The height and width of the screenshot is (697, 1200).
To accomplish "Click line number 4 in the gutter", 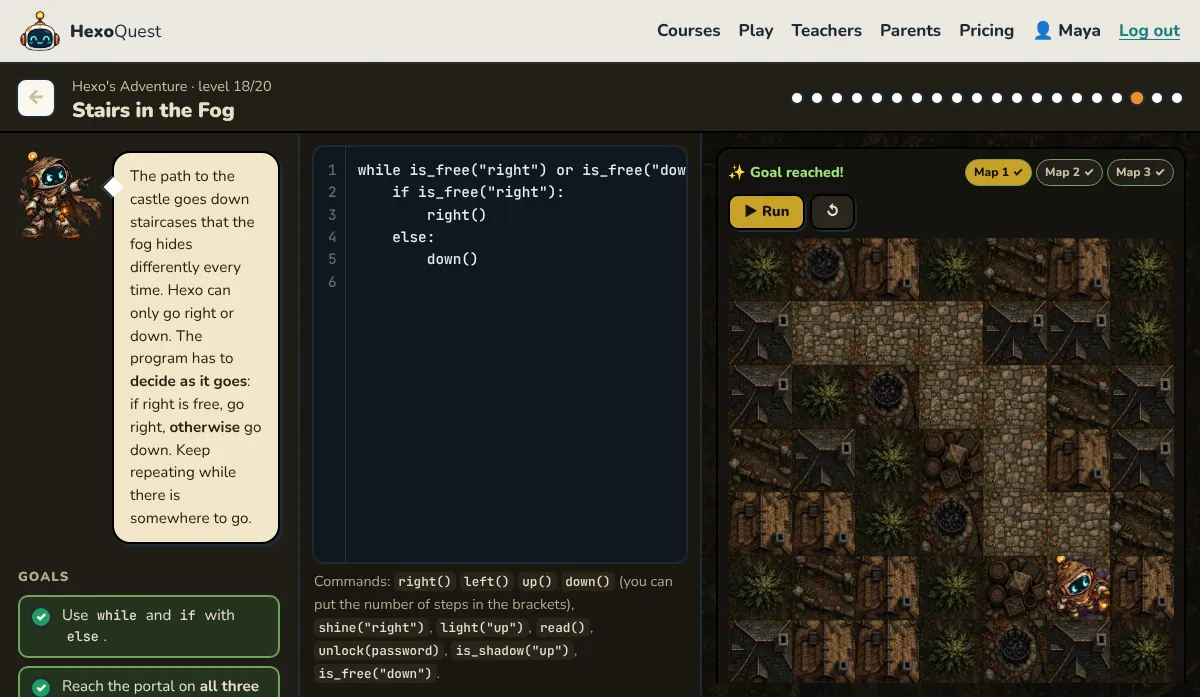I will (x=332, y=237).
